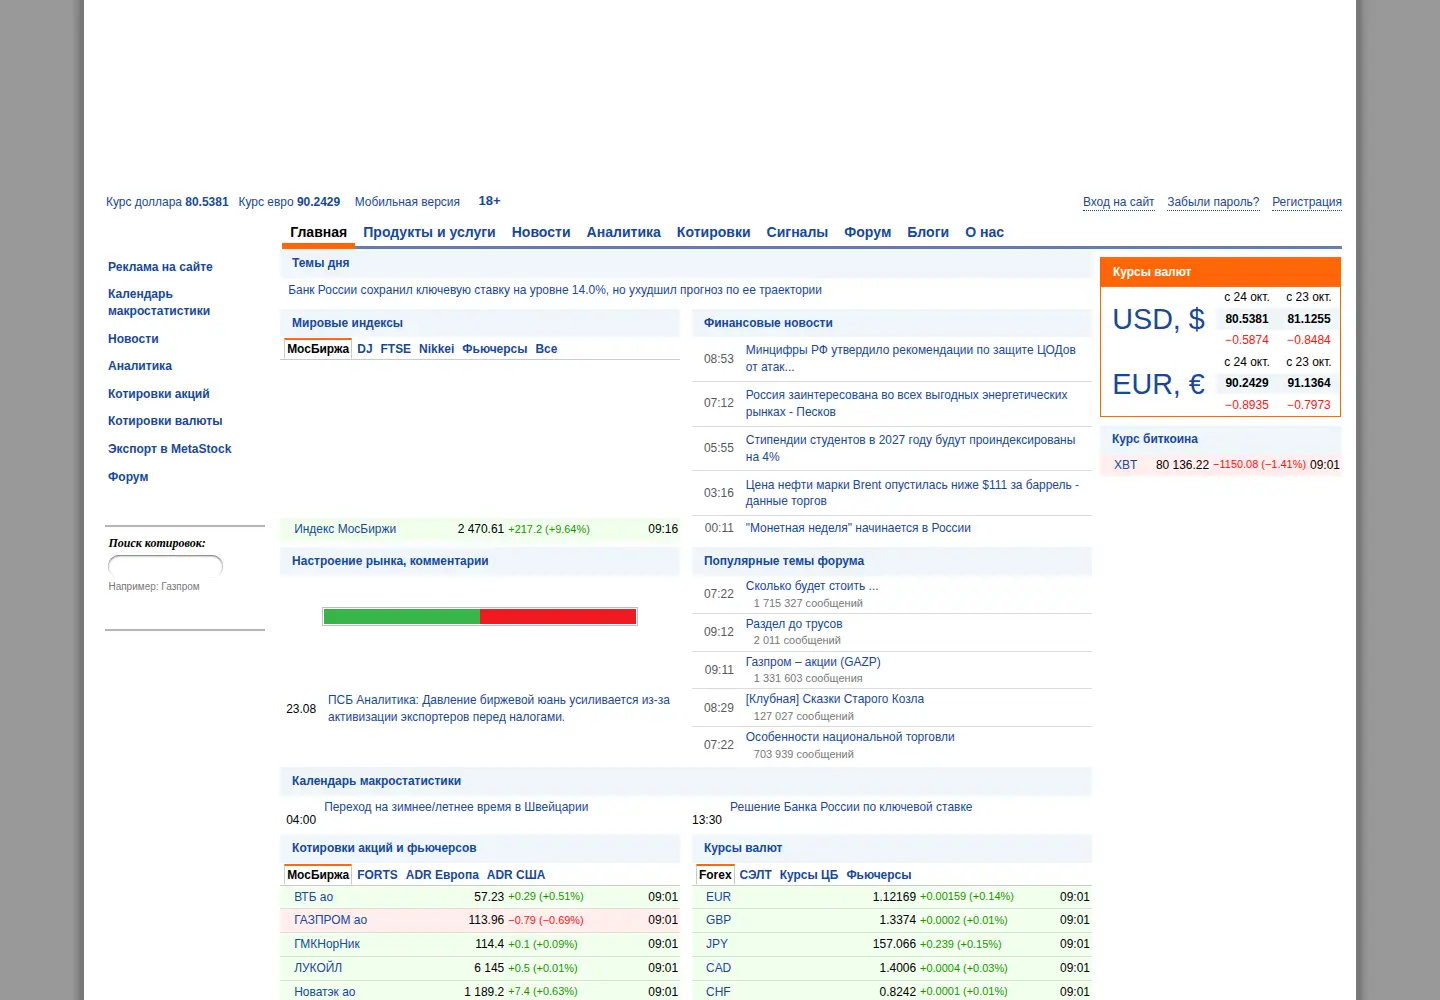This screenshot has height=1000, width=1440.
Task: Open Котировки акций sidebar link
Action: coord(158,394)
